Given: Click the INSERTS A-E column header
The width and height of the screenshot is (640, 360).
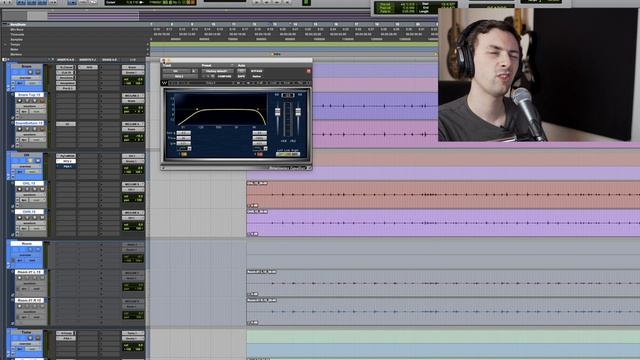Looking at the screenshot, I should [66, 60].
